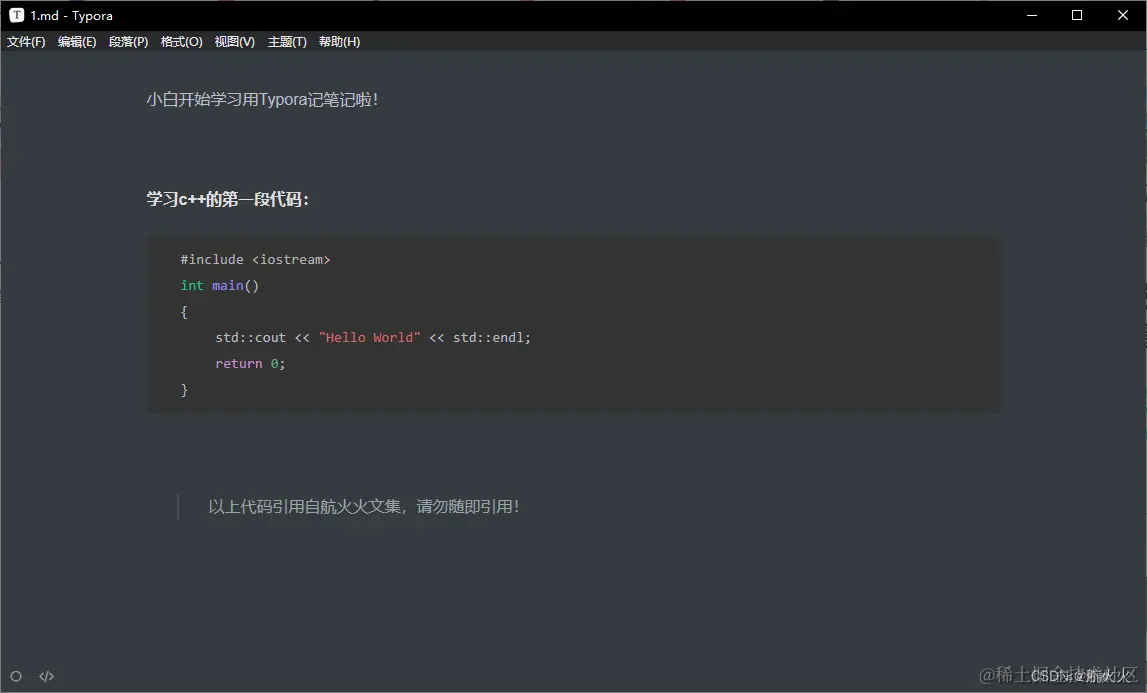Open the 视图(V) menu
Viewport: 1147px width, 693px height.
235,42
